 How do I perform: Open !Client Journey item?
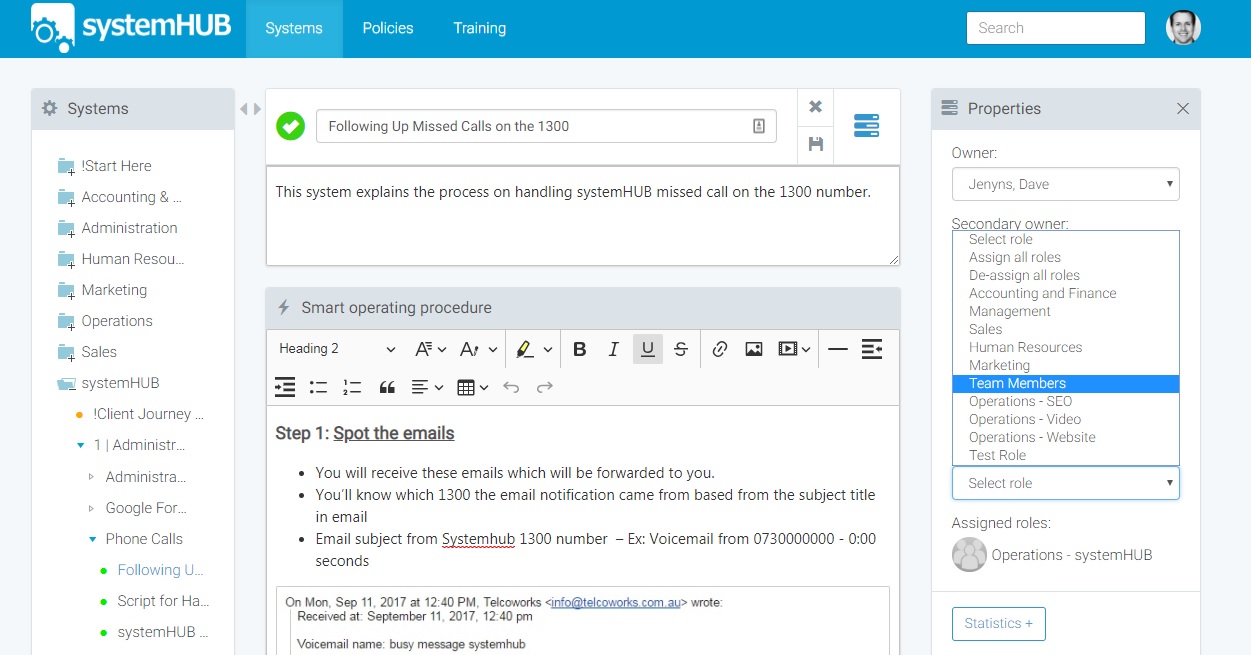149,414
